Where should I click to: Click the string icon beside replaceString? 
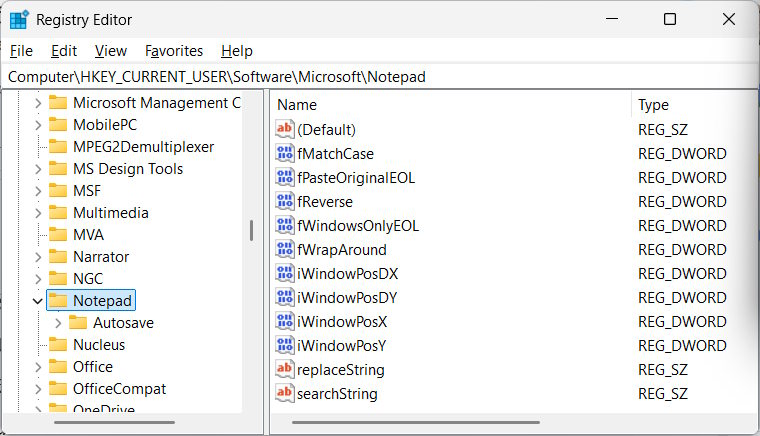(285, 370)
